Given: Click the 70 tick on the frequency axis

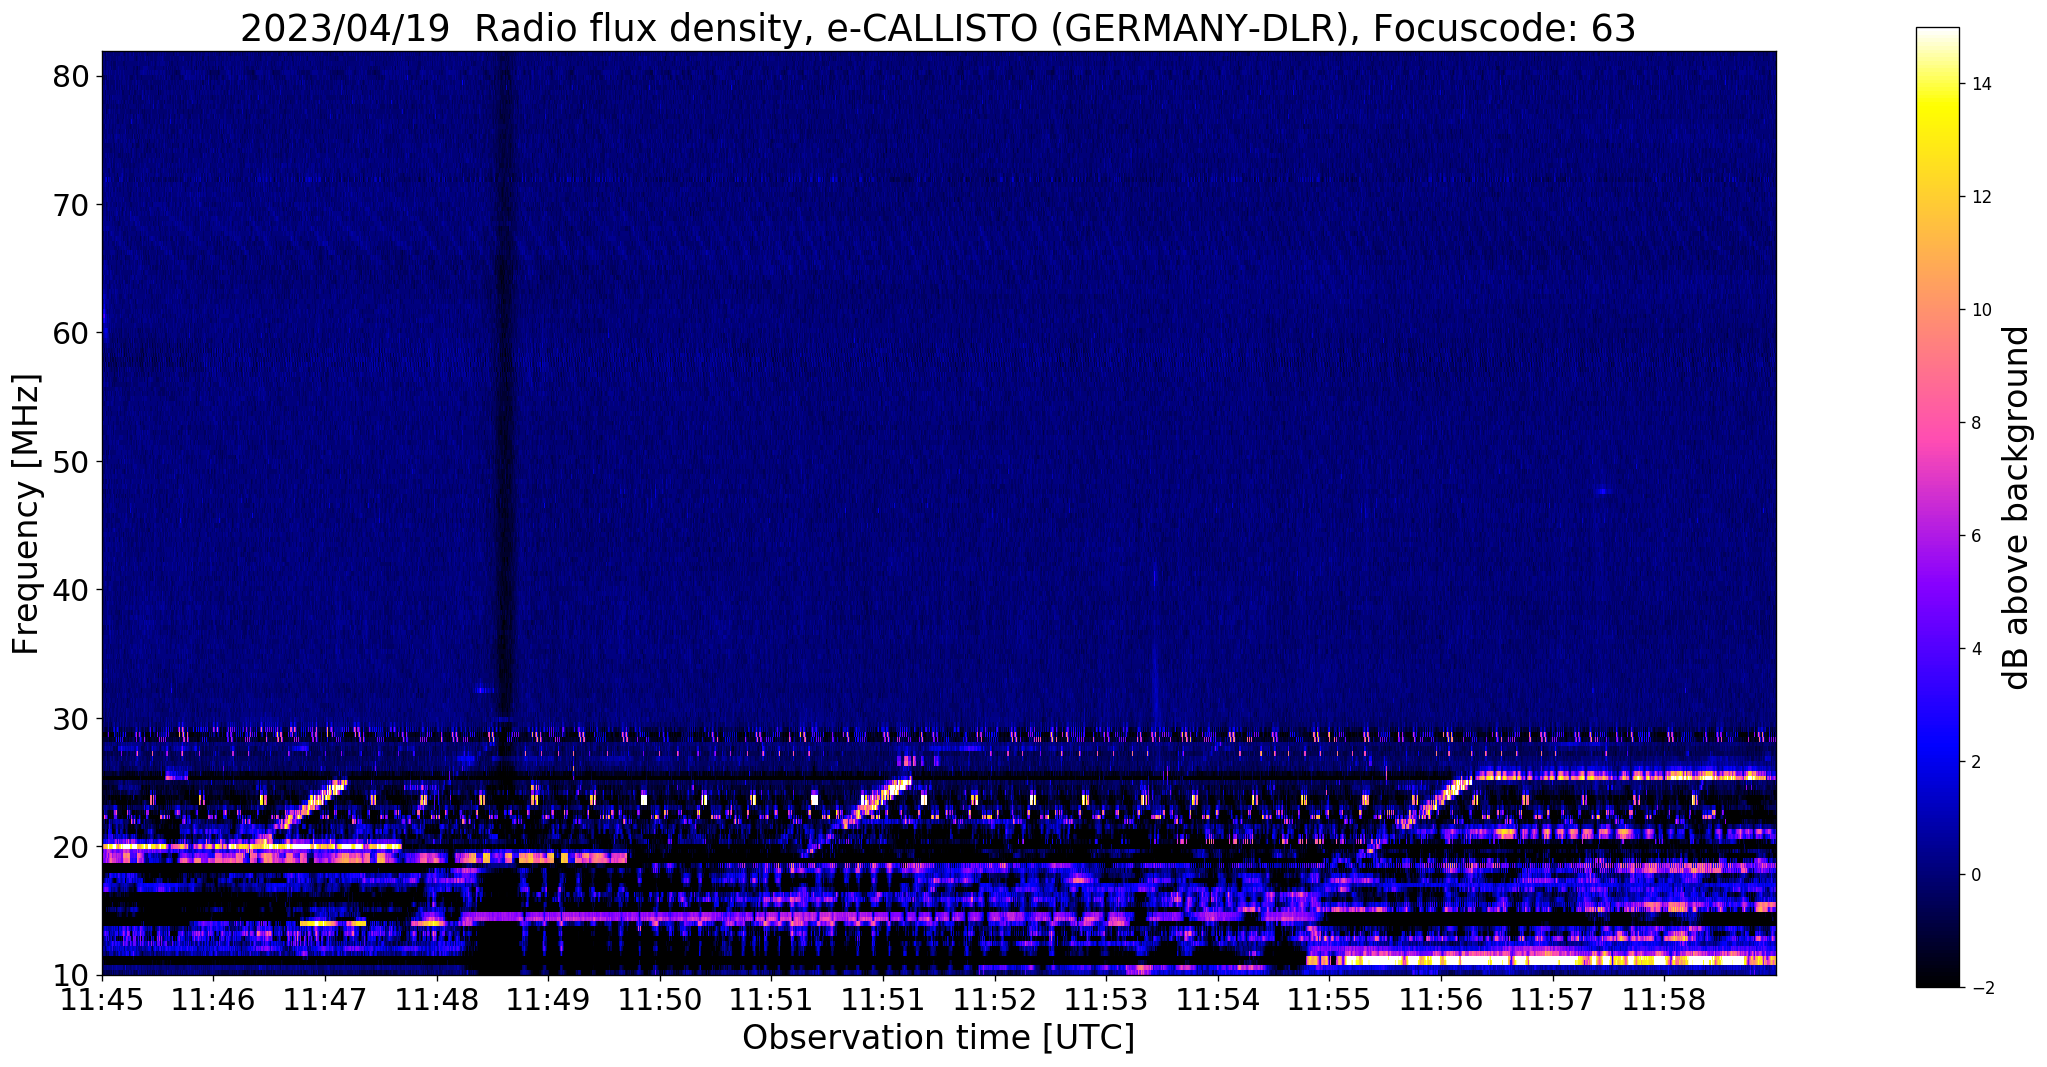Looking at the screenshot, I should pyautogui.click(x=70, y=205).
